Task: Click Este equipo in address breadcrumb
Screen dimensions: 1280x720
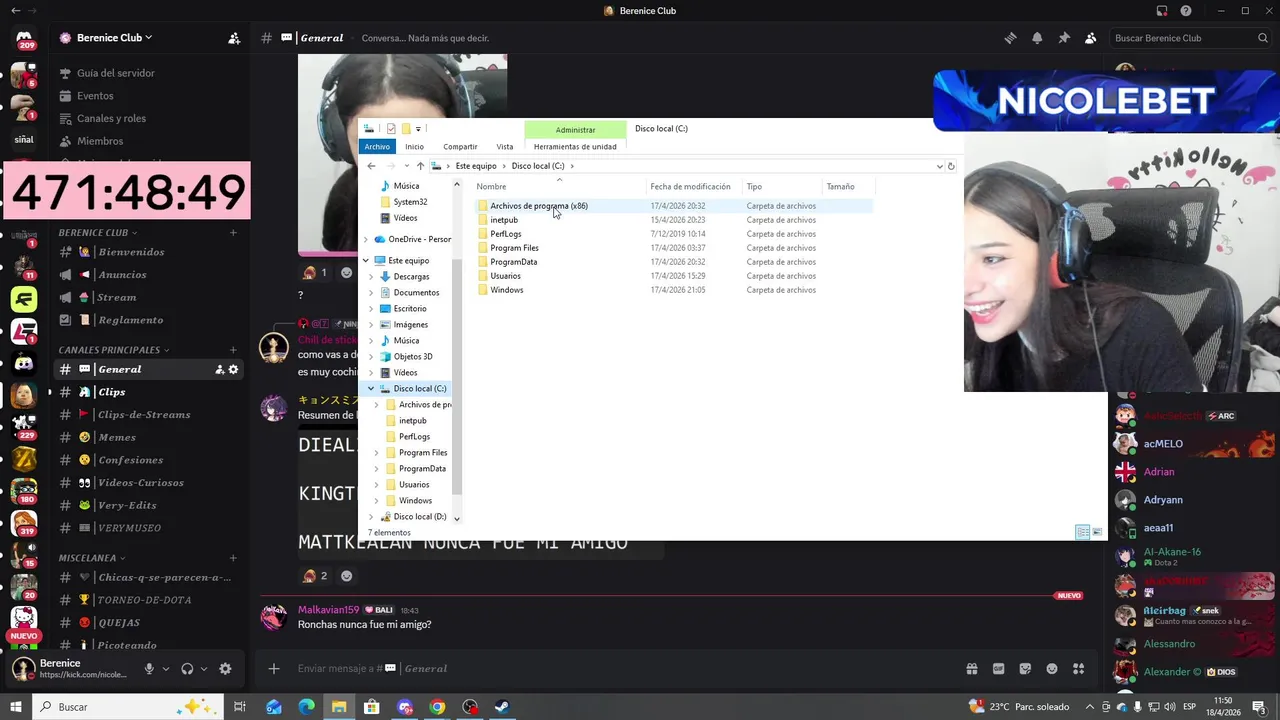Action: point(476,166)
